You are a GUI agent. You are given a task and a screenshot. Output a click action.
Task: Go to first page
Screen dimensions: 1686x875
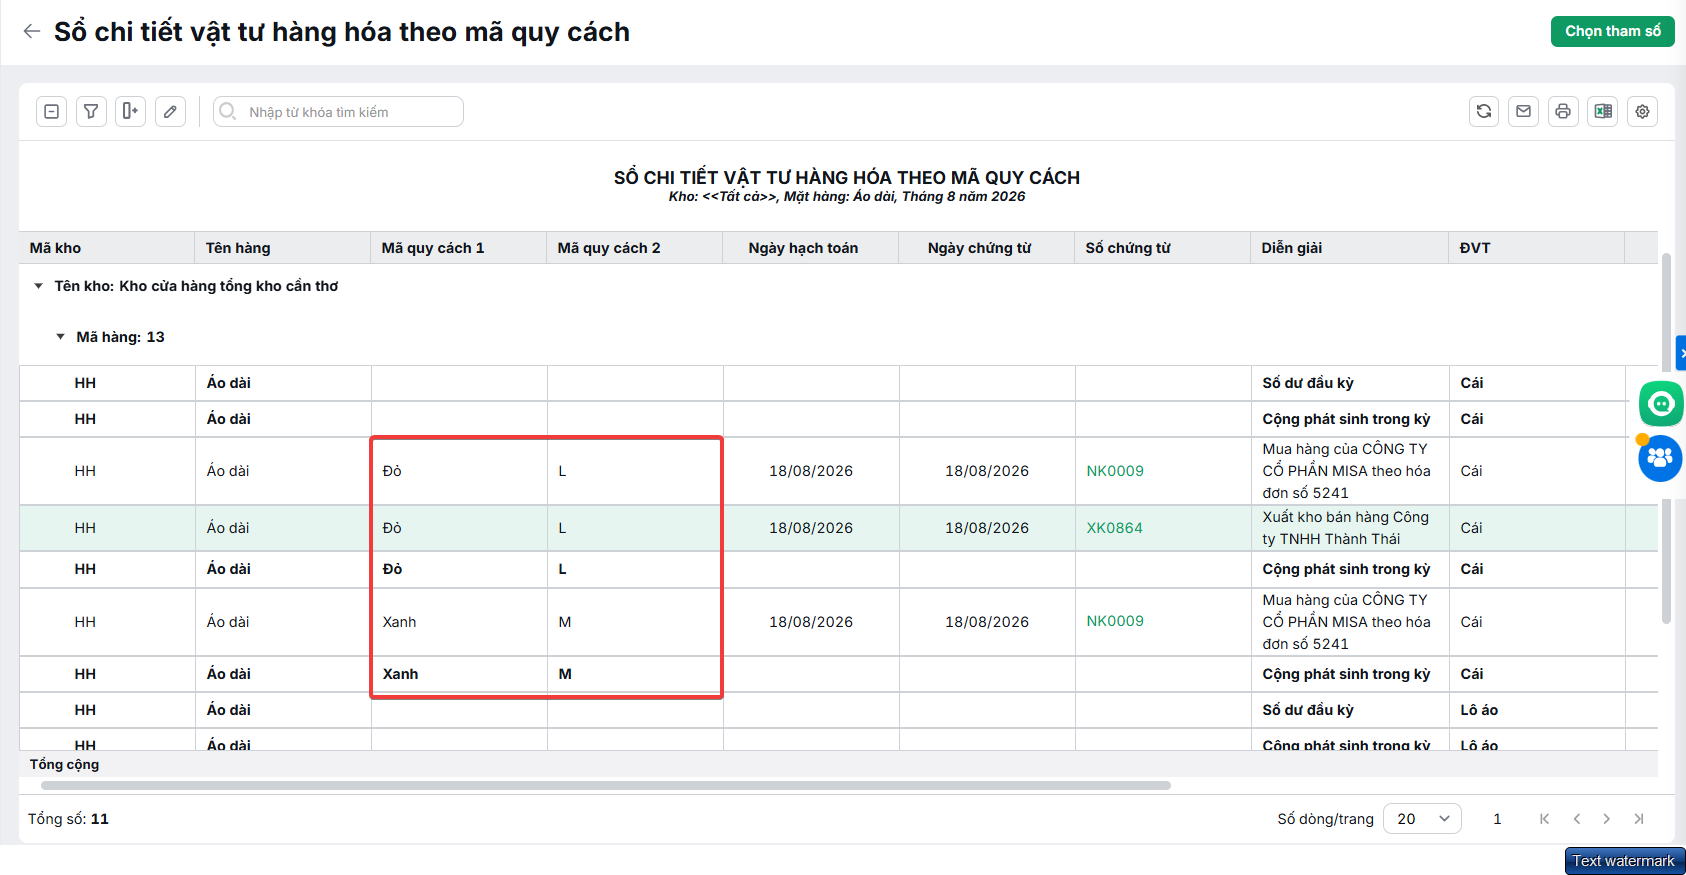coord(1544,818)
